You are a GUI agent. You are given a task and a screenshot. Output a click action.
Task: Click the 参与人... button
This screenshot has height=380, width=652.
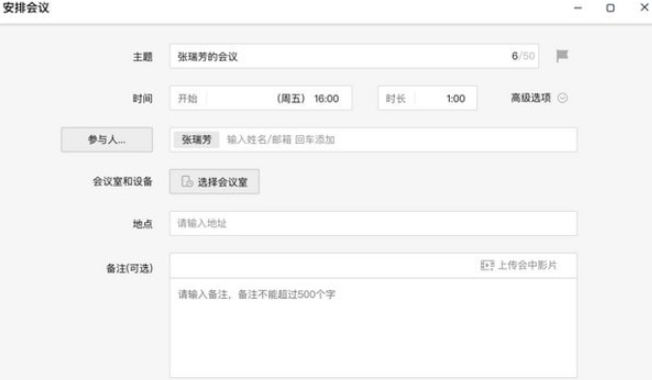106,140
